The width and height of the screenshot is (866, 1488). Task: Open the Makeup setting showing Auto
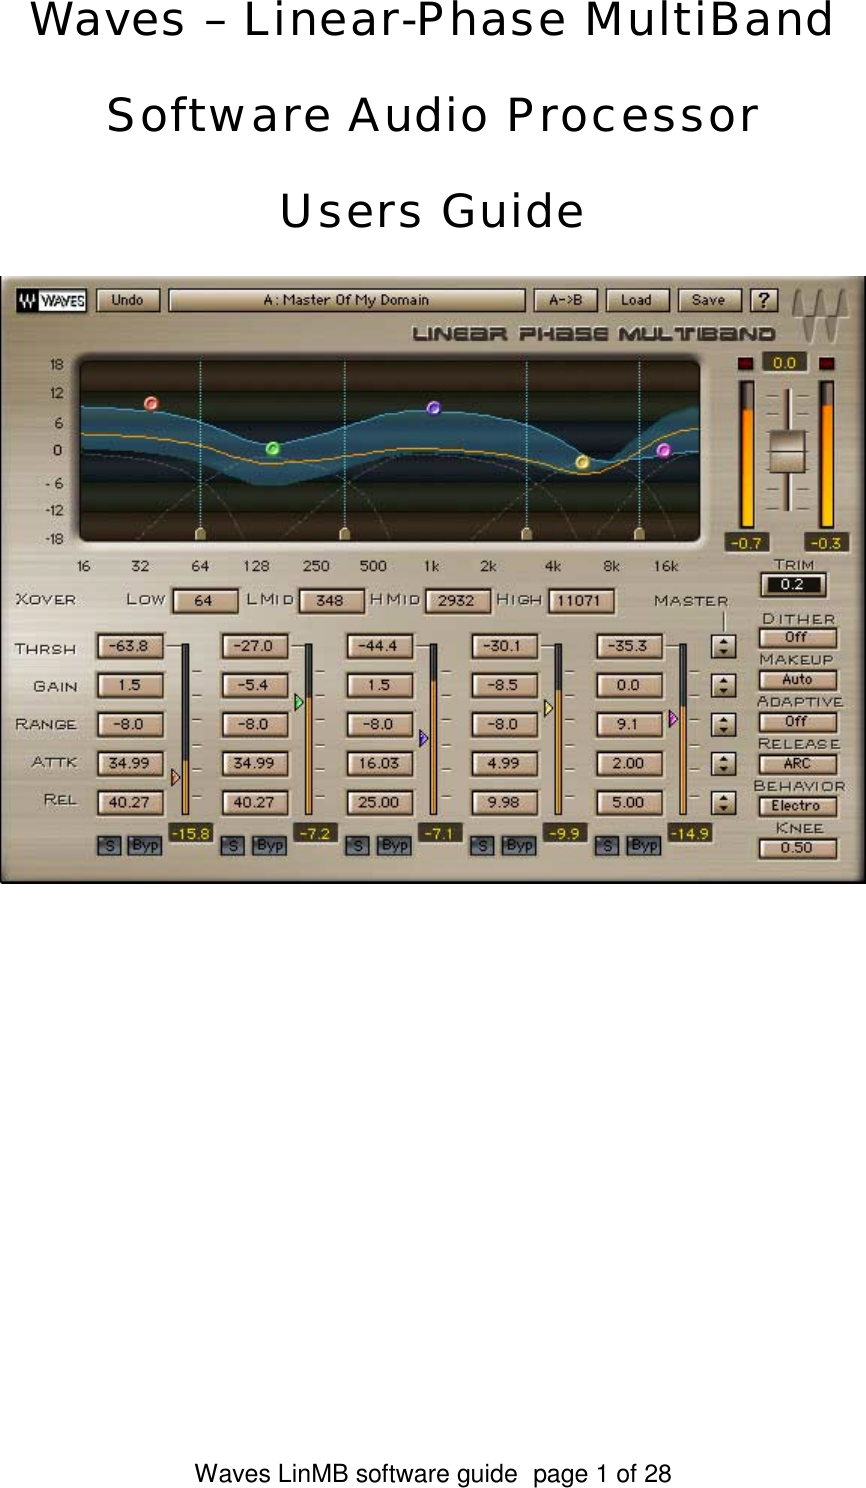tap(797, 679)
